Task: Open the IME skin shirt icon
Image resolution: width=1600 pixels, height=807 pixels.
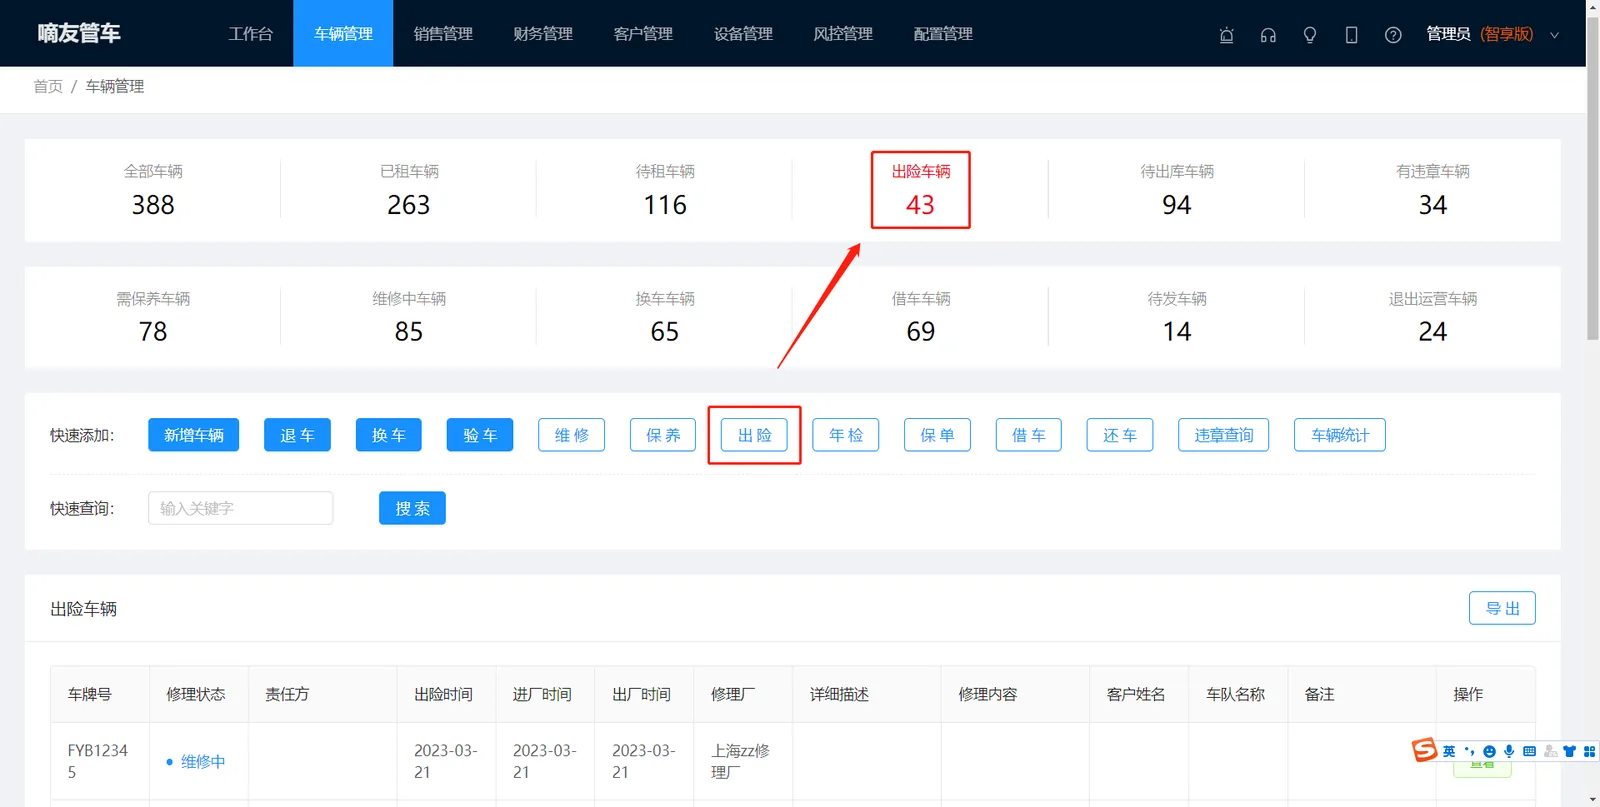Action: (1569, 751)
